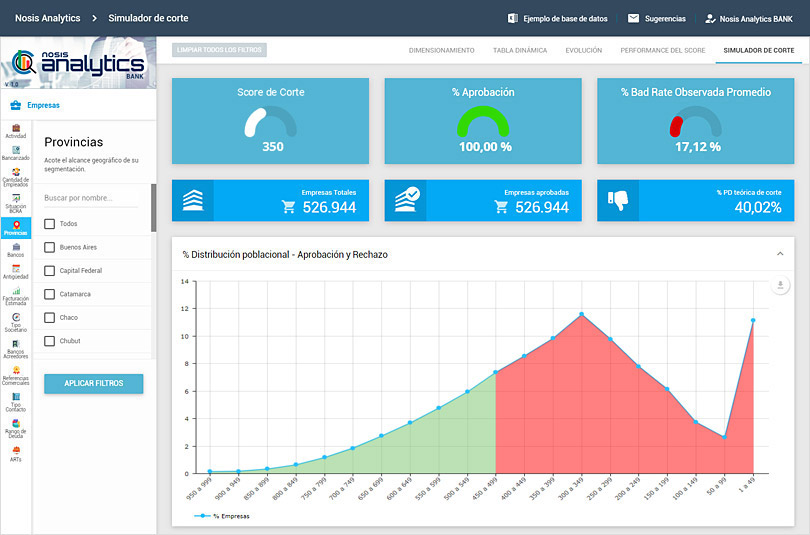Collapse the Distribución poblacional panel
Screen dimensions: 810x535
[780, 254]
